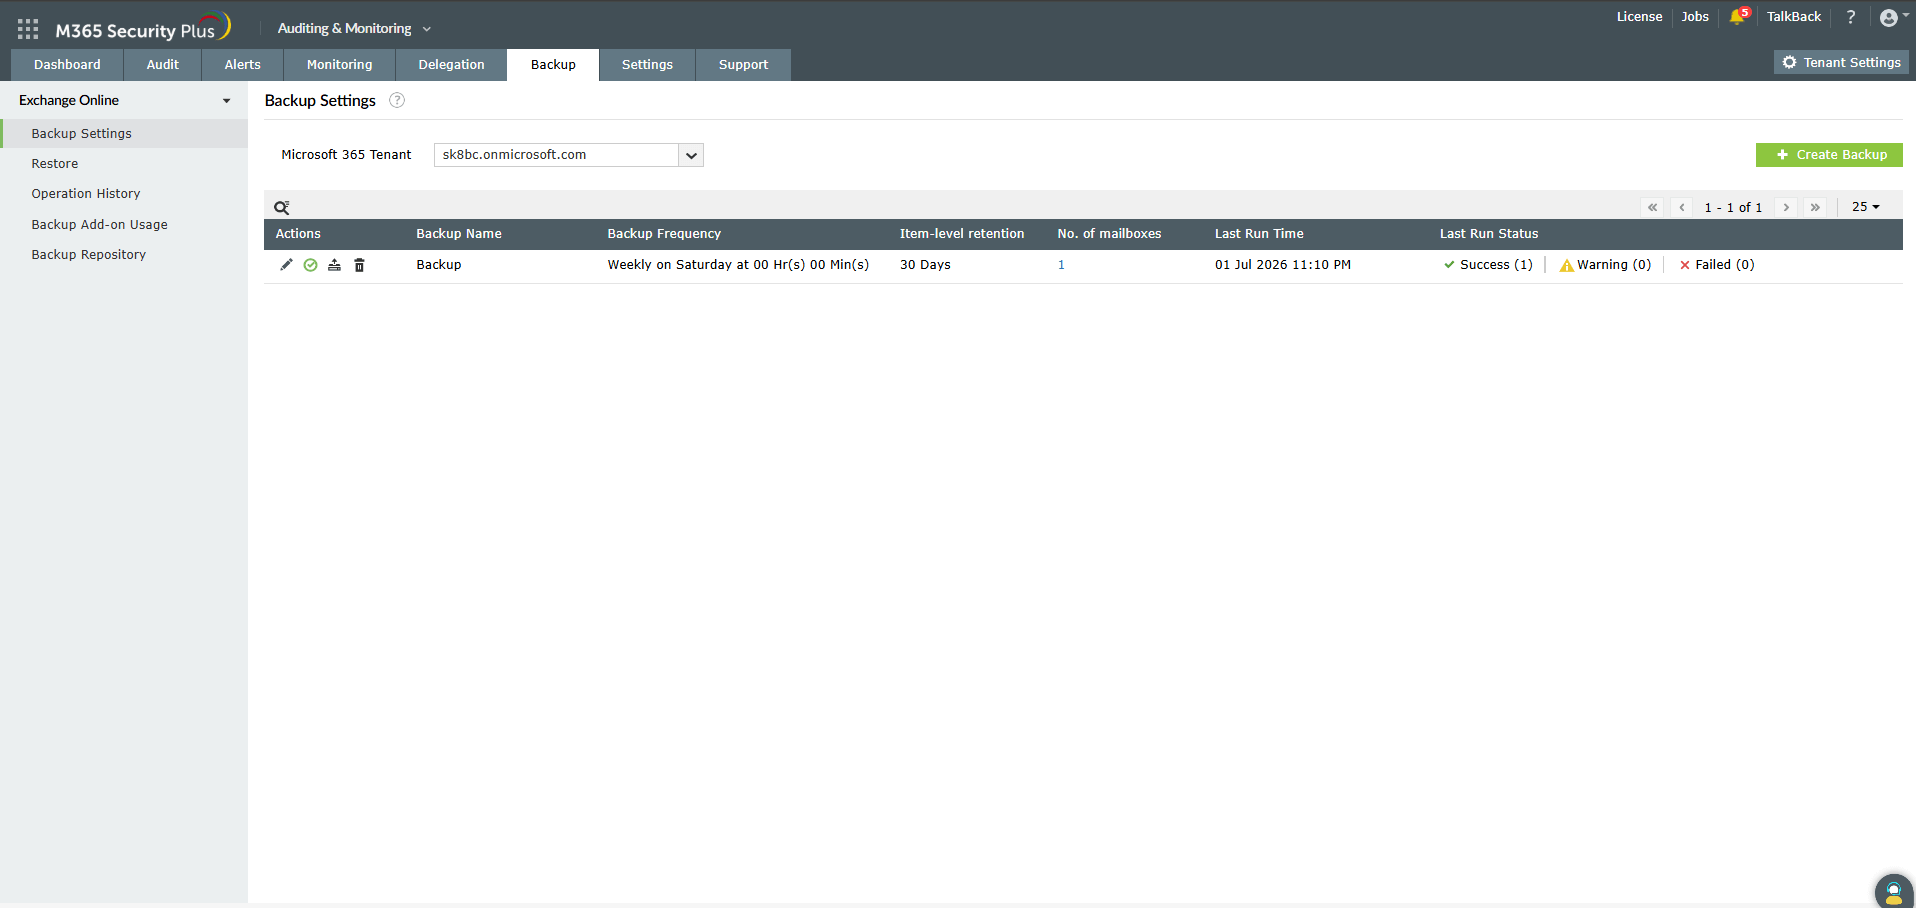Expand the Auditing & Monitoring module dropdown

(x=354, y=29)
